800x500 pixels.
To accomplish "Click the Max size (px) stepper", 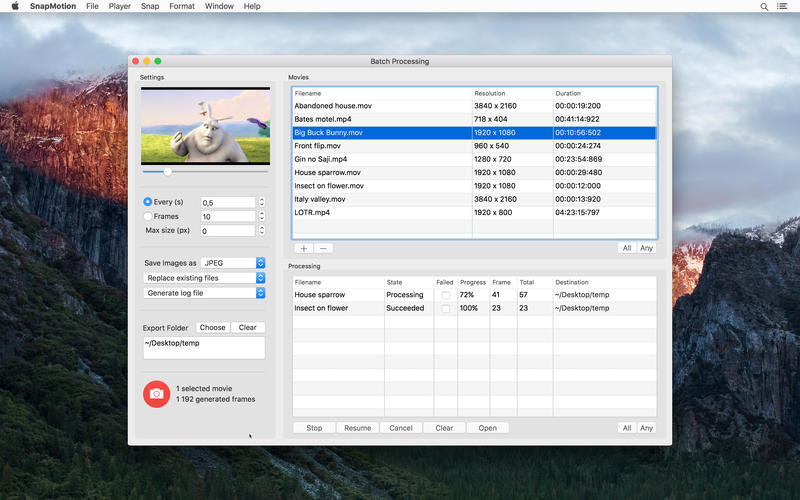I will tap(262, 230).
